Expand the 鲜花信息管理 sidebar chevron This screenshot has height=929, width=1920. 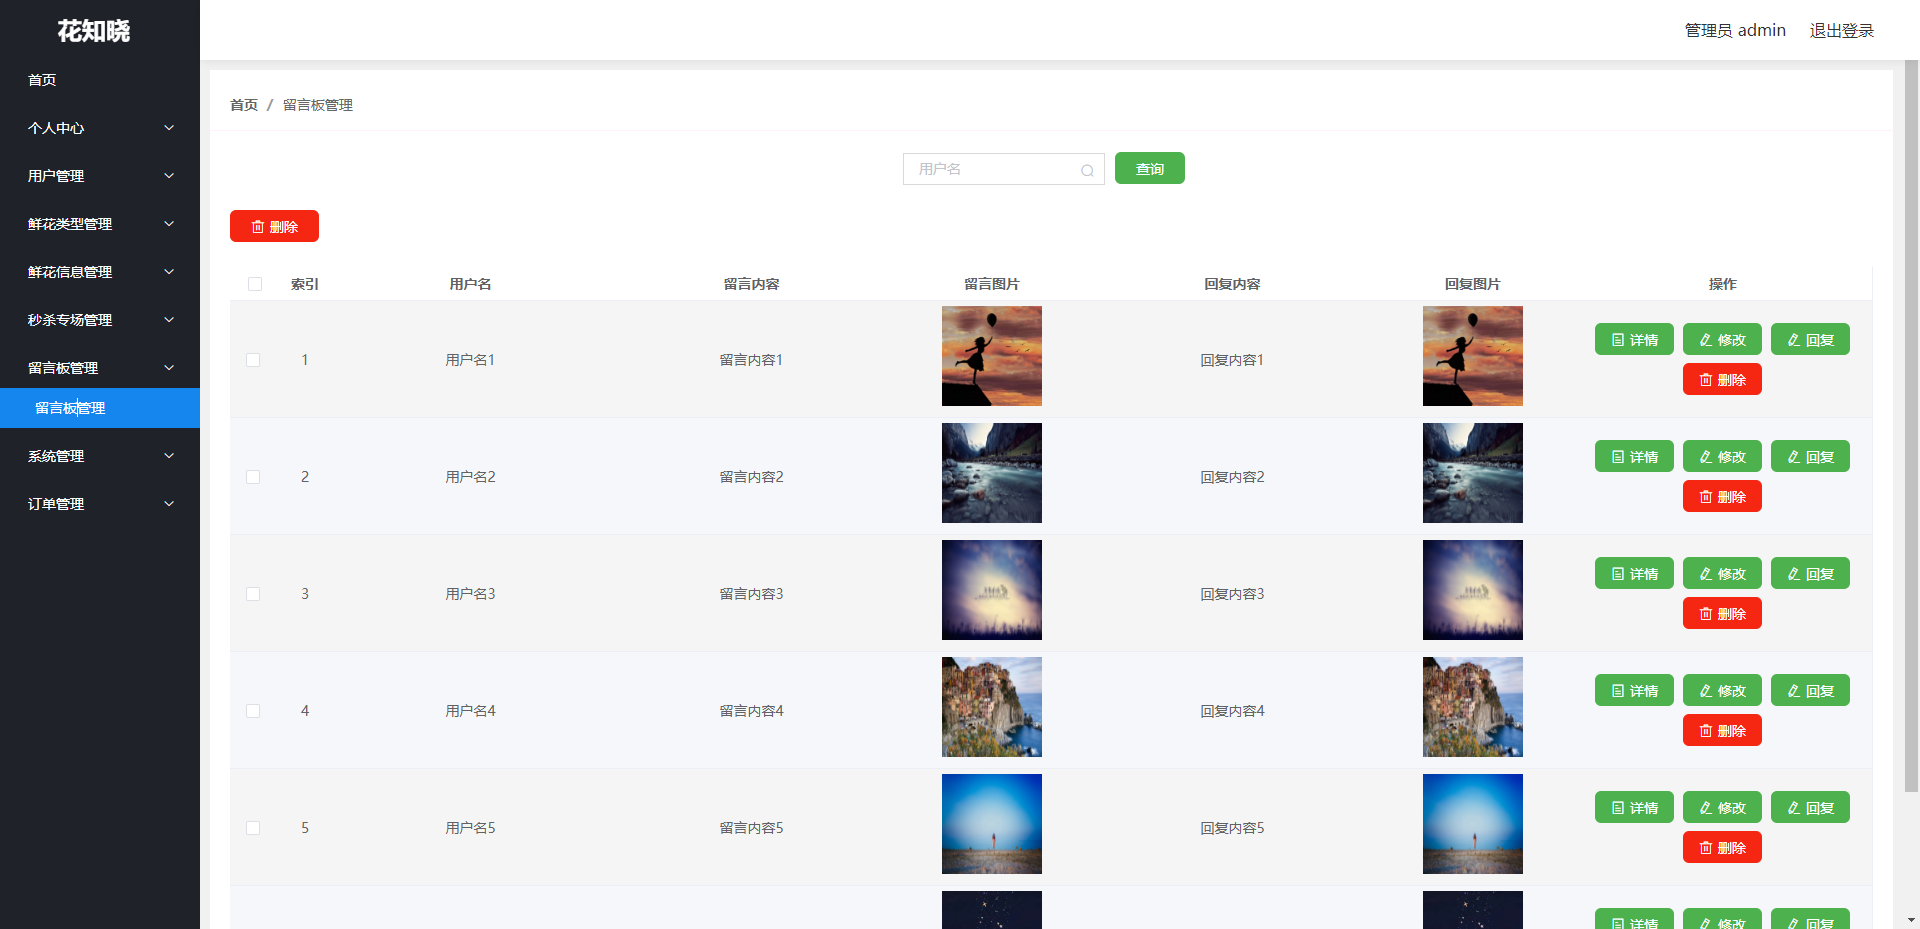pyautogui.click(x=169, y=272)
